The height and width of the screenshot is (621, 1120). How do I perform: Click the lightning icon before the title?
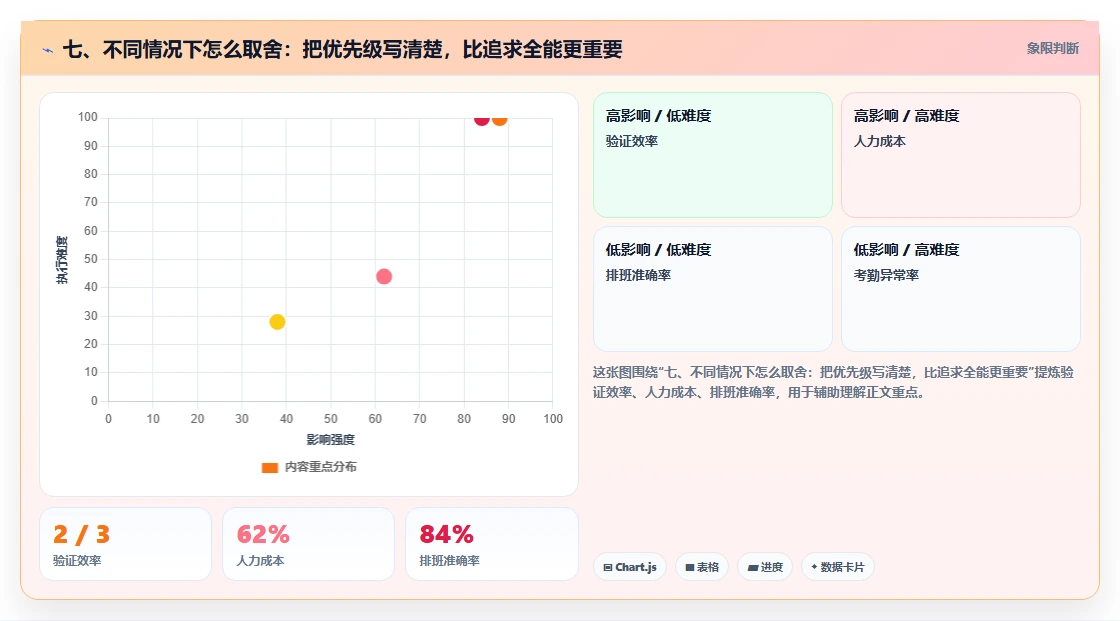click(48, 50)
